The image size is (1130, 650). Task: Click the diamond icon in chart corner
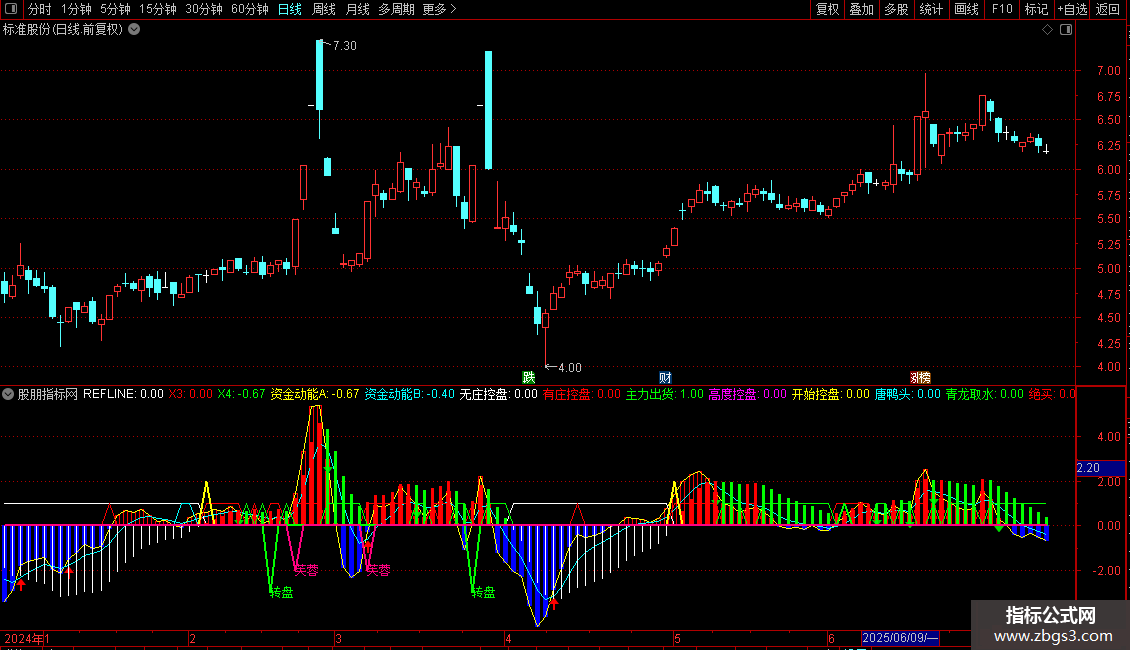1047,30
